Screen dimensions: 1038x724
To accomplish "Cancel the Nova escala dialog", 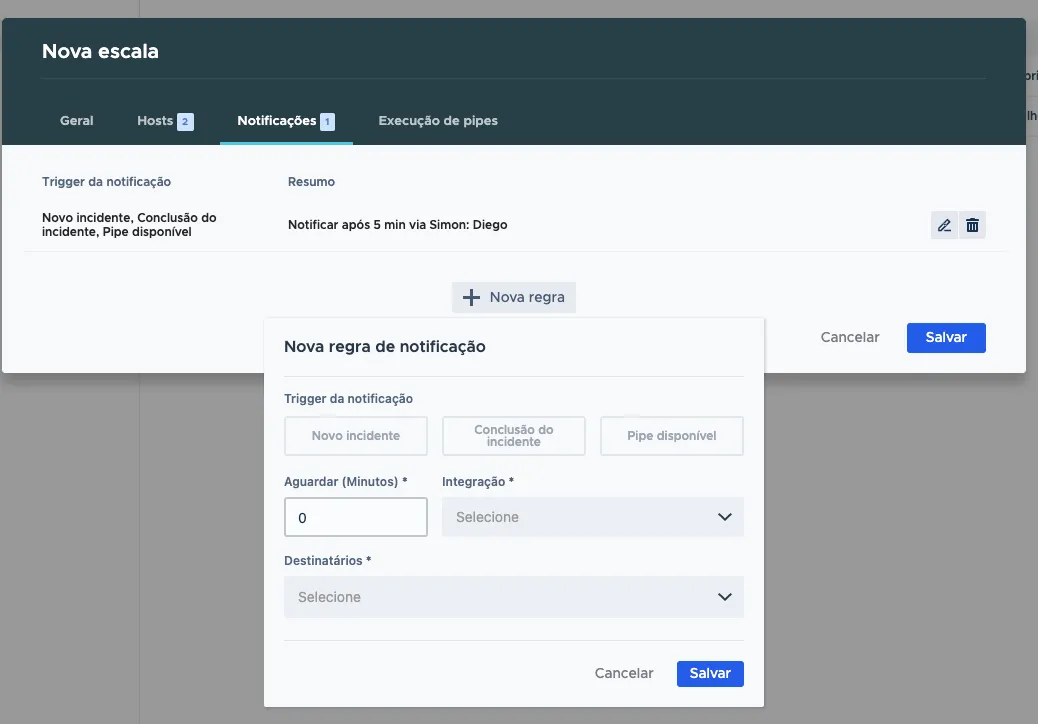I will (850, 338).
